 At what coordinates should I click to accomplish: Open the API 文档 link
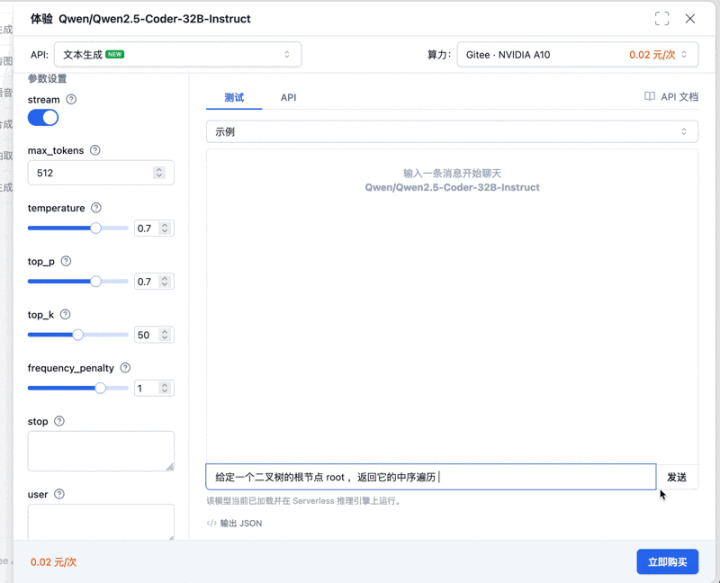671,97
